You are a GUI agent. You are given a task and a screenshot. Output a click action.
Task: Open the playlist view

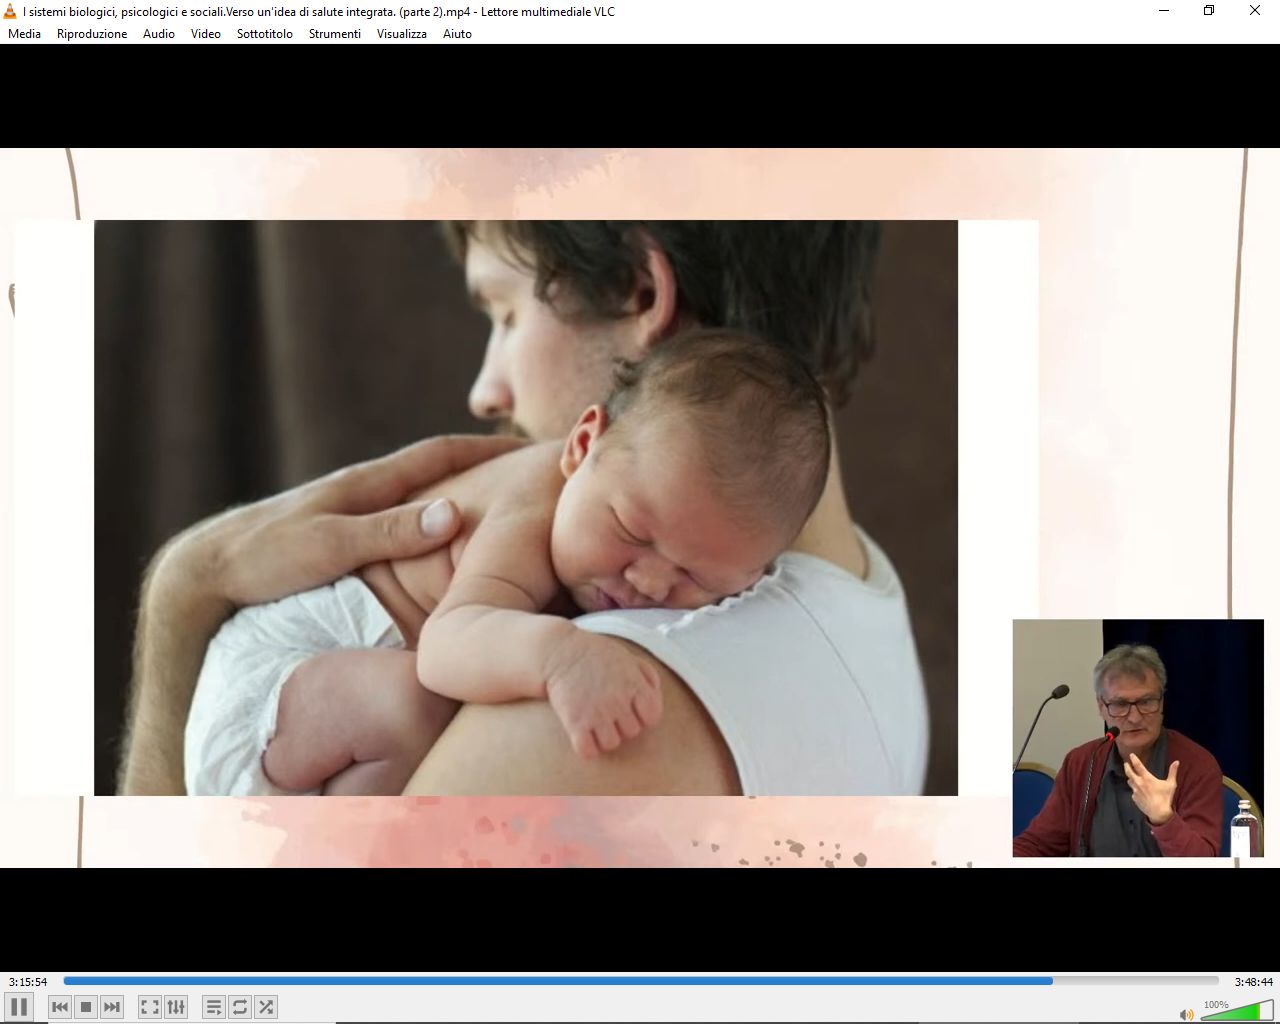pyautogui.click(x=214, y=1007)
